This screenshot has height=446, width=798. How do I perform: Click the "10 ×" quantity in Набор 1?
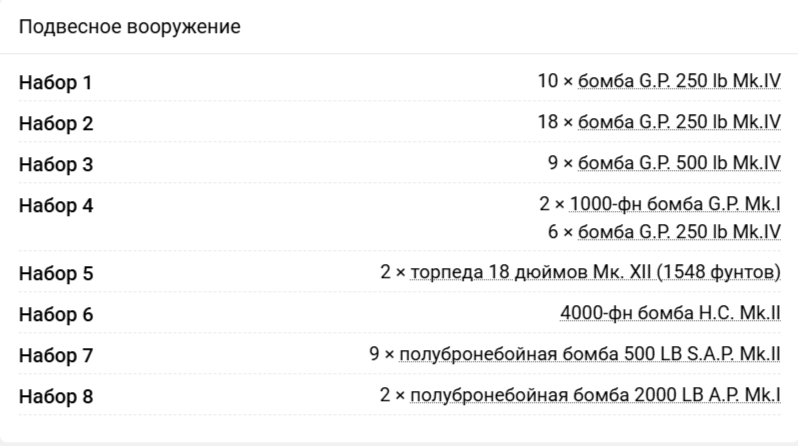click(549, 82)
